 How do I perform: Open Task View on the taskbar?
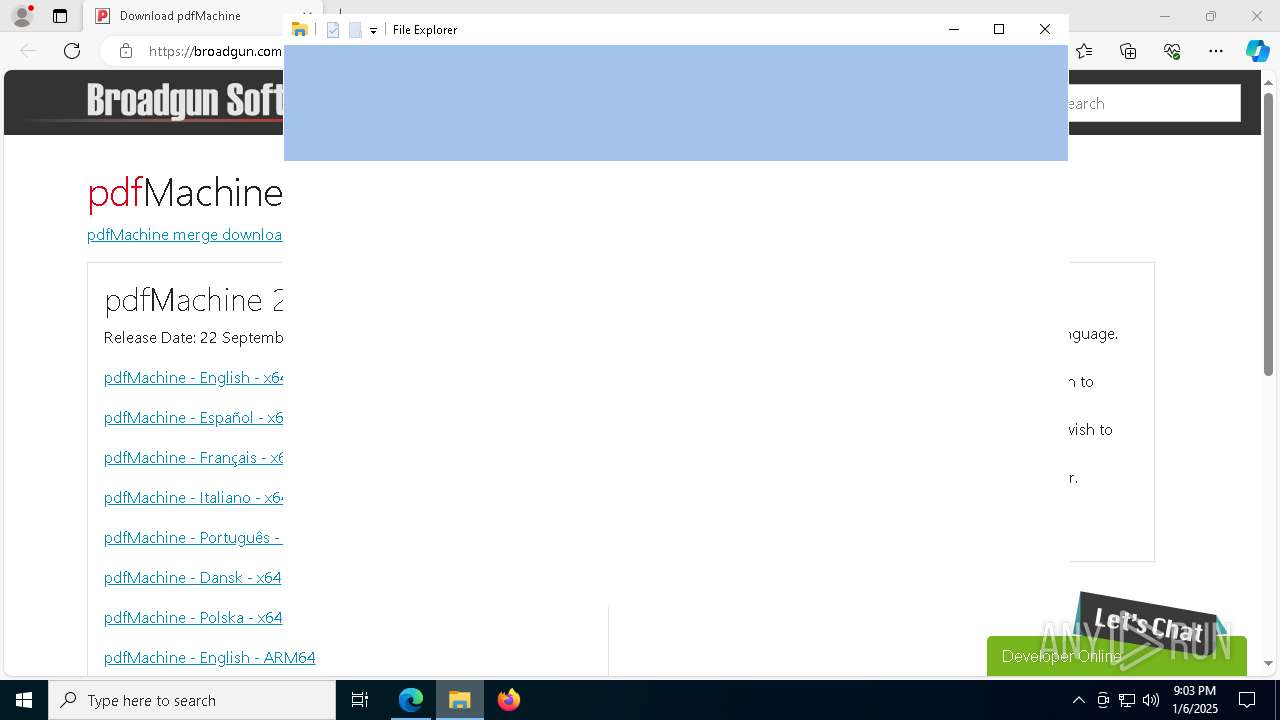point(360,700)
